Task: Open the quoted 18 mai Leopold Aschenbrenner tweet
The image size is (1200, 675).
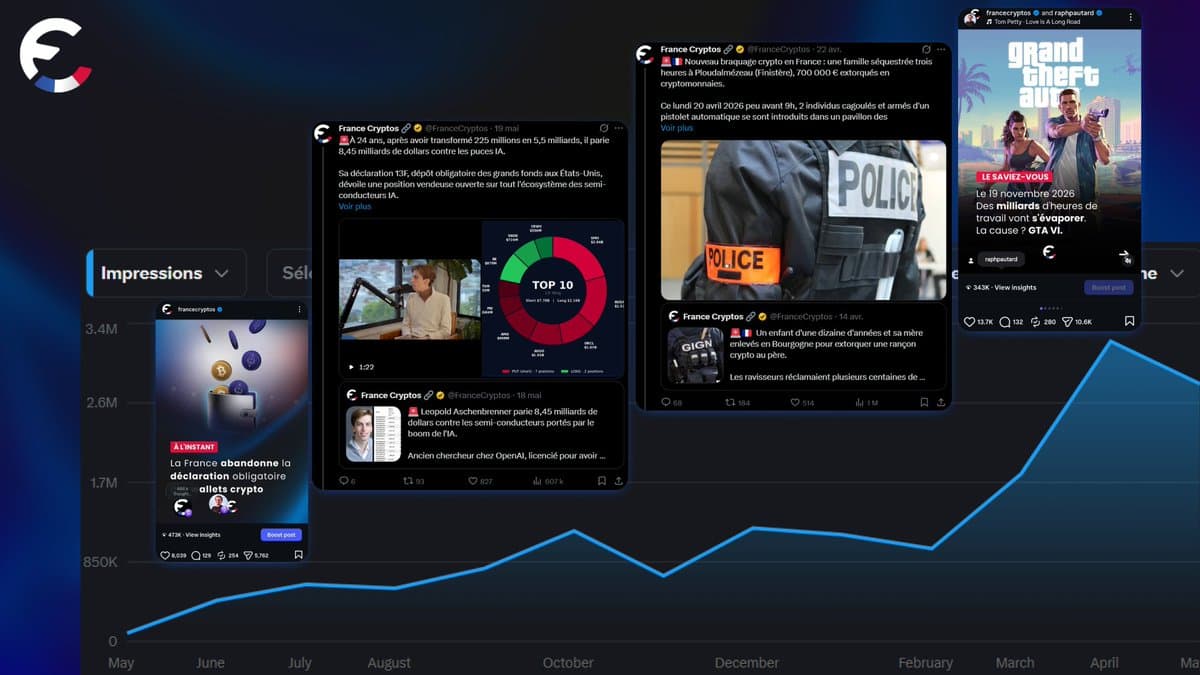Action: (481, 424)
